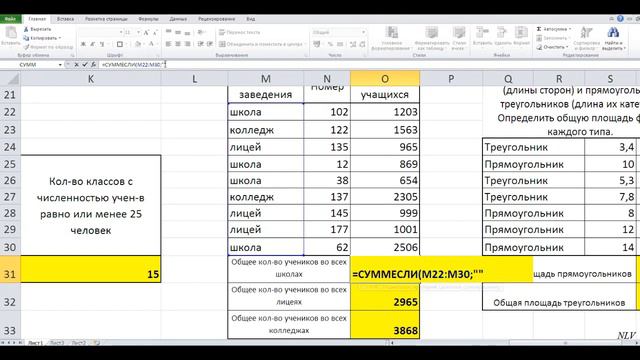This screenshot has height=360, width=640.
Task: Click the increase decimal icon
Action: pyautogui.click(x=353, y=44)
